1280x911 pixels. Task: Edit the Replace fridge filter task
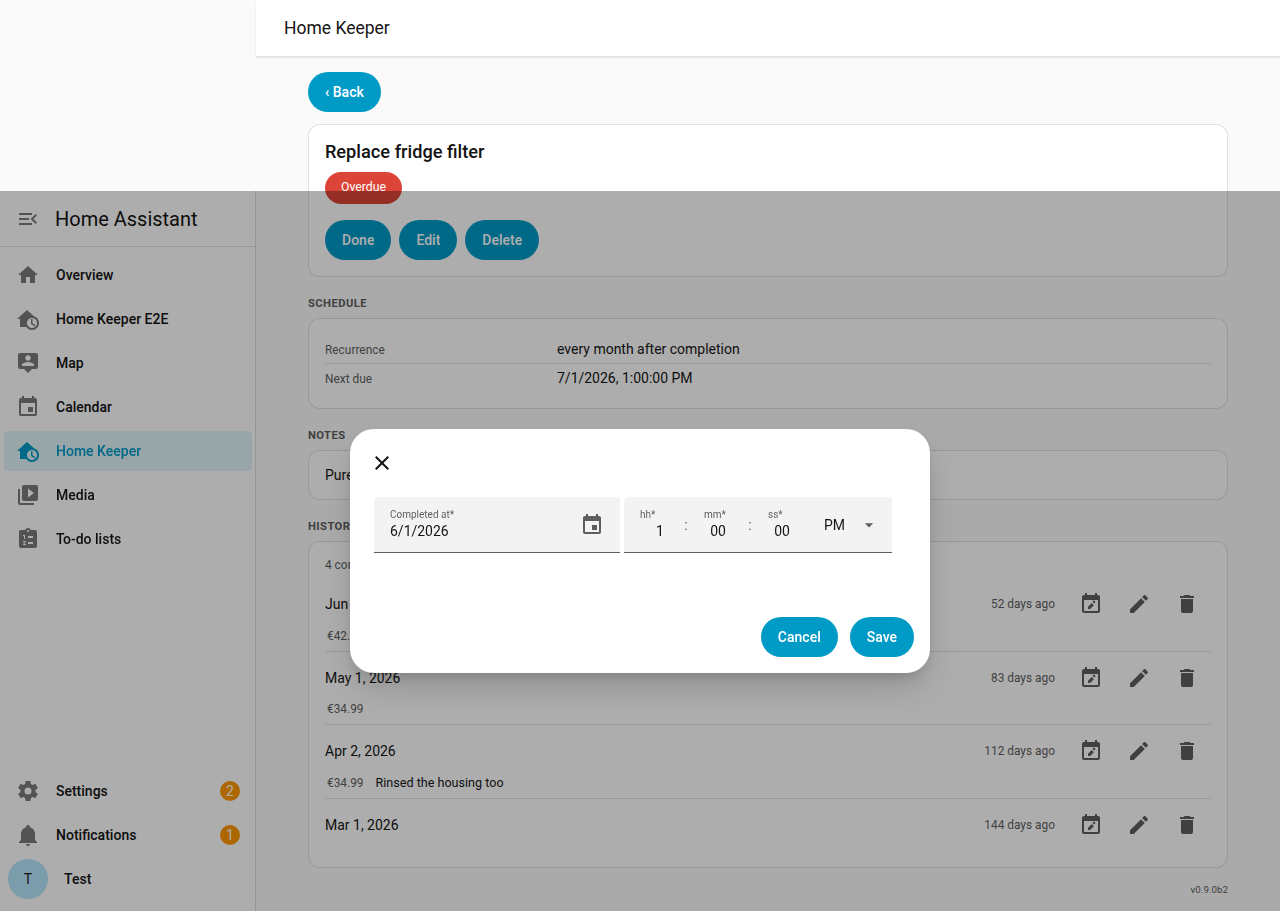tap(428, 240)
